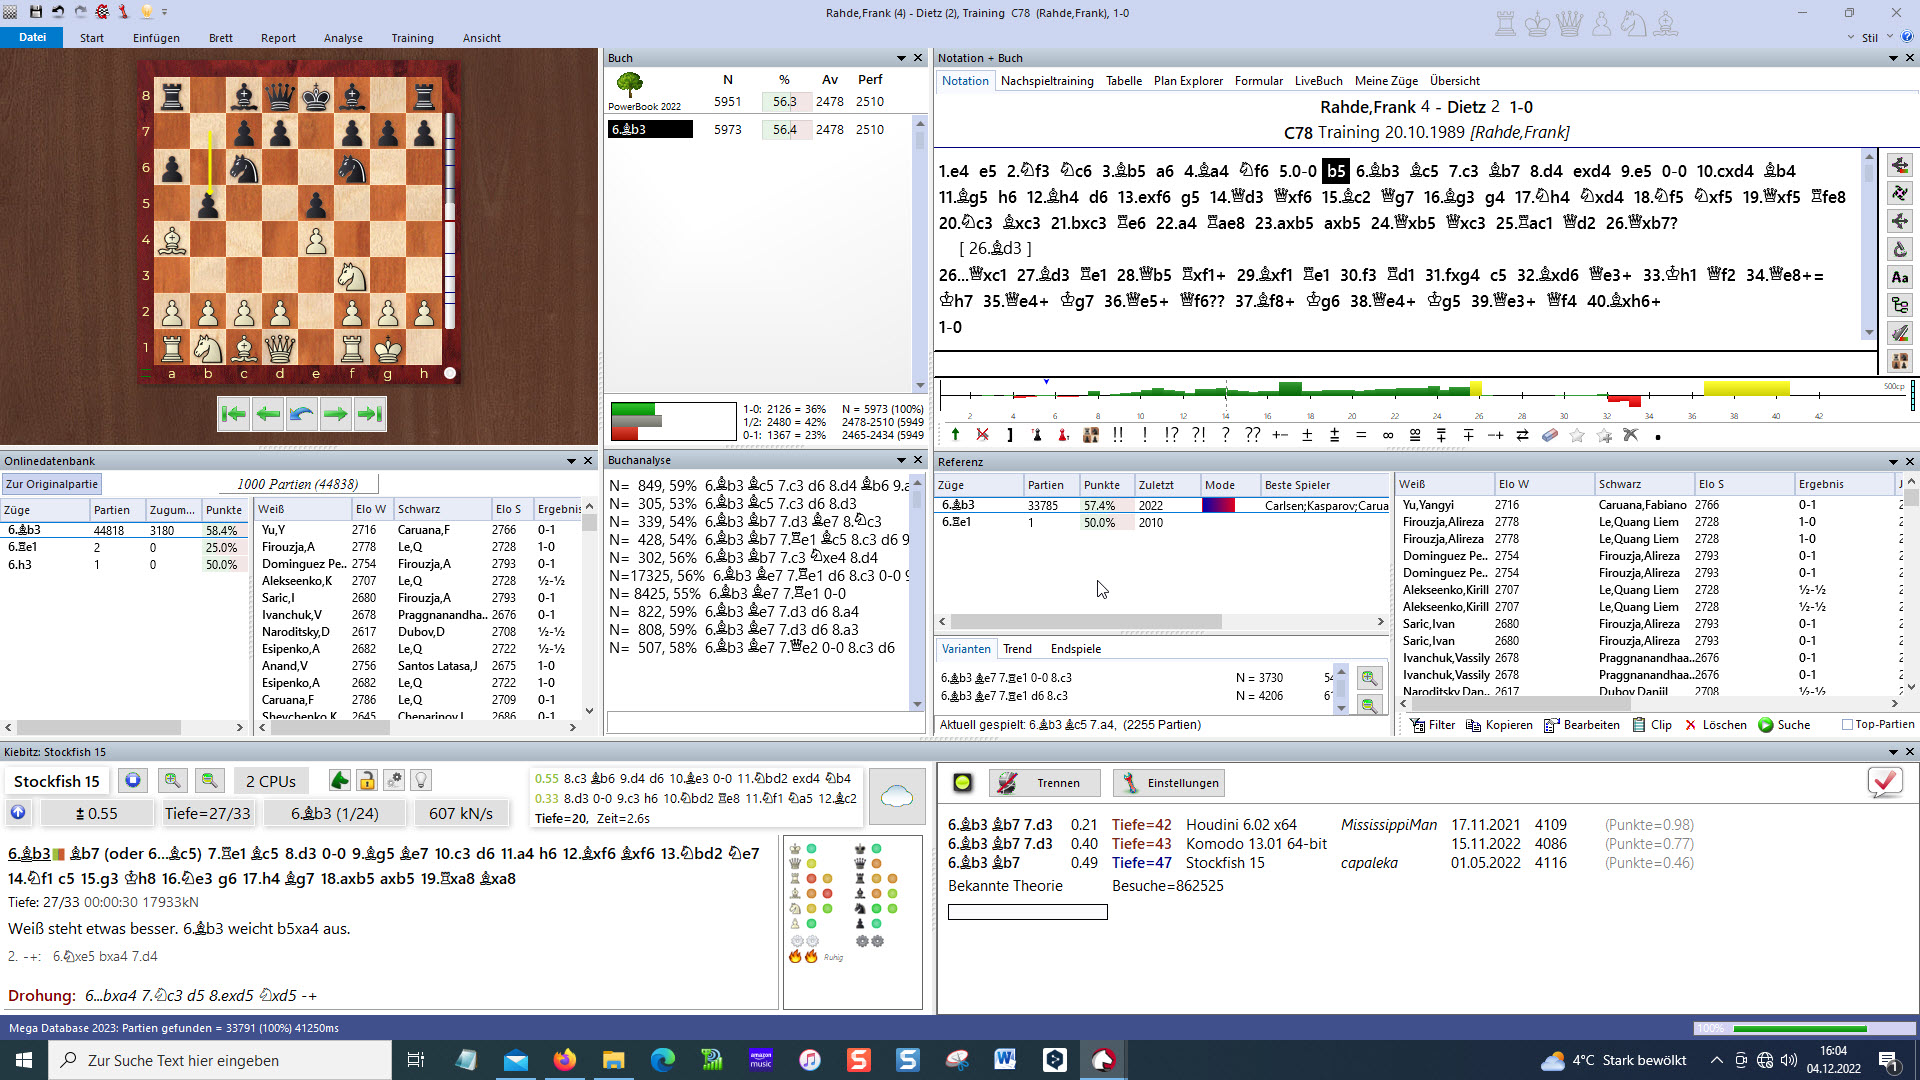Screen dimensions: 1920x1080
Task: Expand Referenz panel dropdown arrow
Action: [x=1893, y=462]
